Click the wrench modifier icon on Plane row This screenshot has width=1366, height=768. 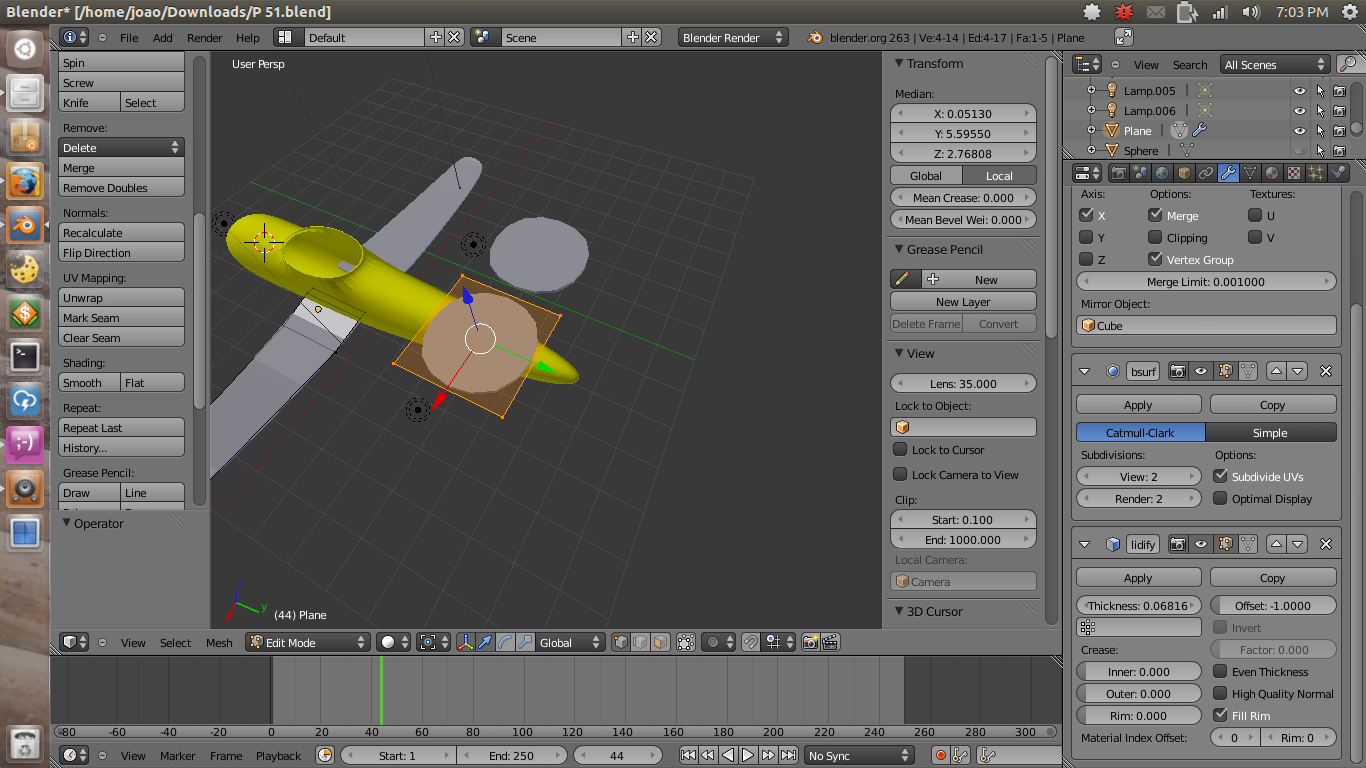pos(1200,131)
